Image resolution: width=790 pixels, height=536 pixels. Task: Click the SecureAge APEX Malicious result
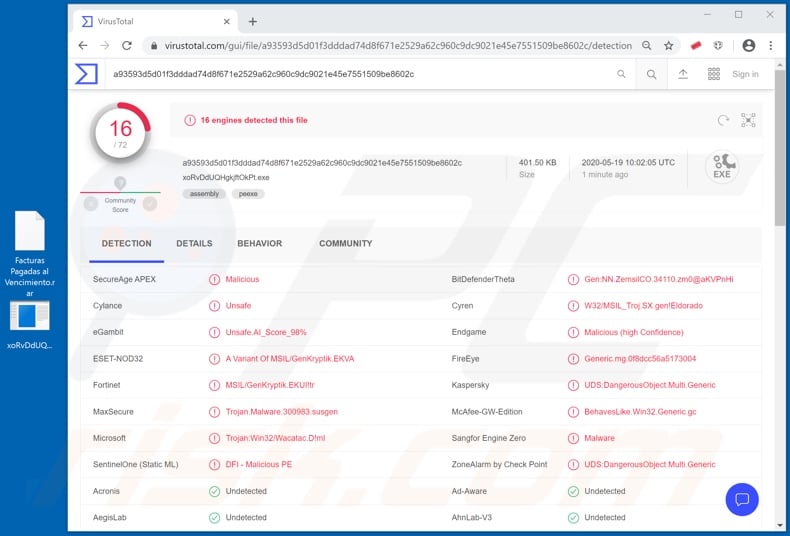tap(242, 279)
